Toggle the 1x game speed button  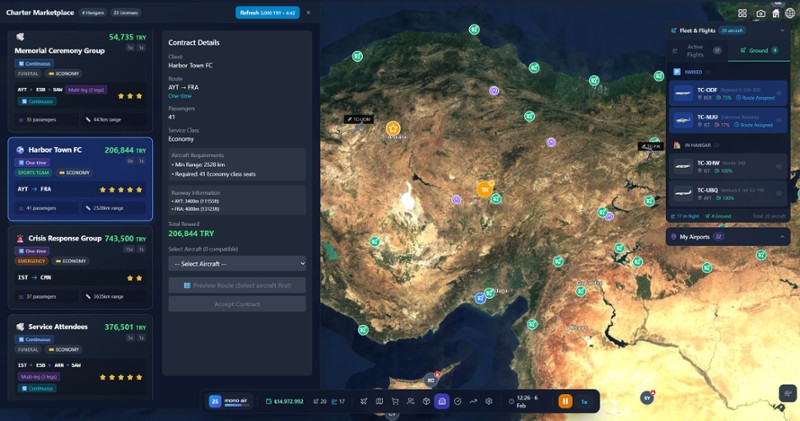(585, 401)
